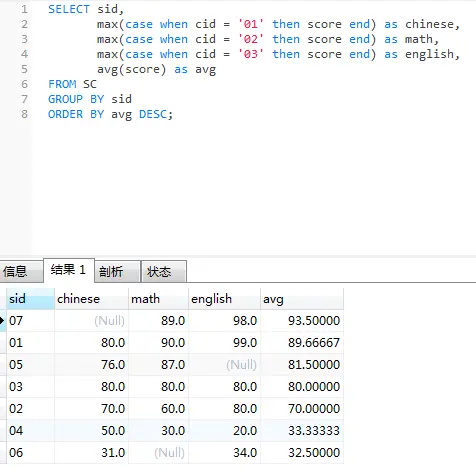The height and width of the screenshot is (473, 476).
Task: Select sid cell 06
Action: point(30,453)
